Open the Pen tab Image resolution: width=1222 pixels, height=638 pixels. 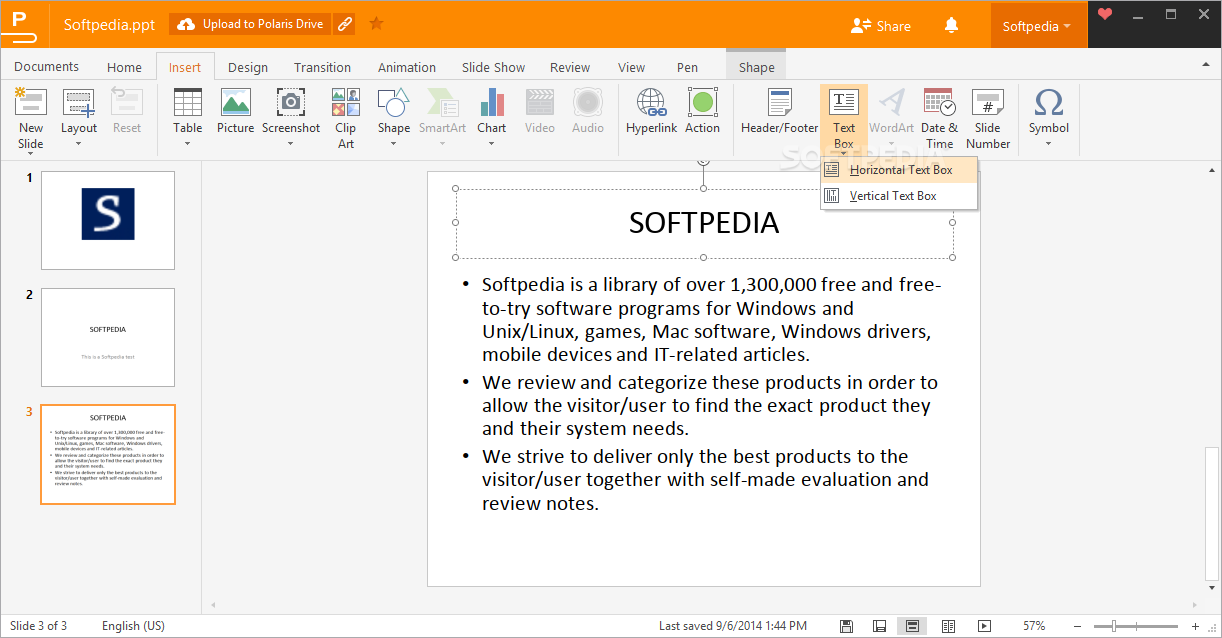[x=687, y=67]
